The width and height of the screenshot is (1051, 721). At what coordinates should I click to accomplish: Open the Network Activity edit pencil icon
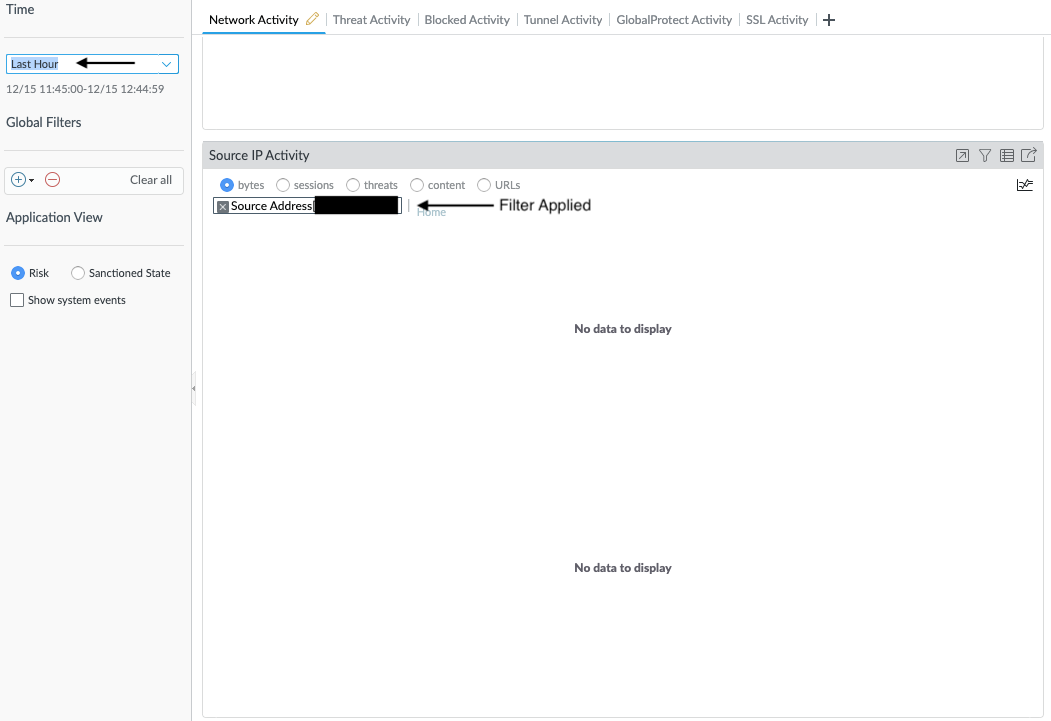click(312, 18)
